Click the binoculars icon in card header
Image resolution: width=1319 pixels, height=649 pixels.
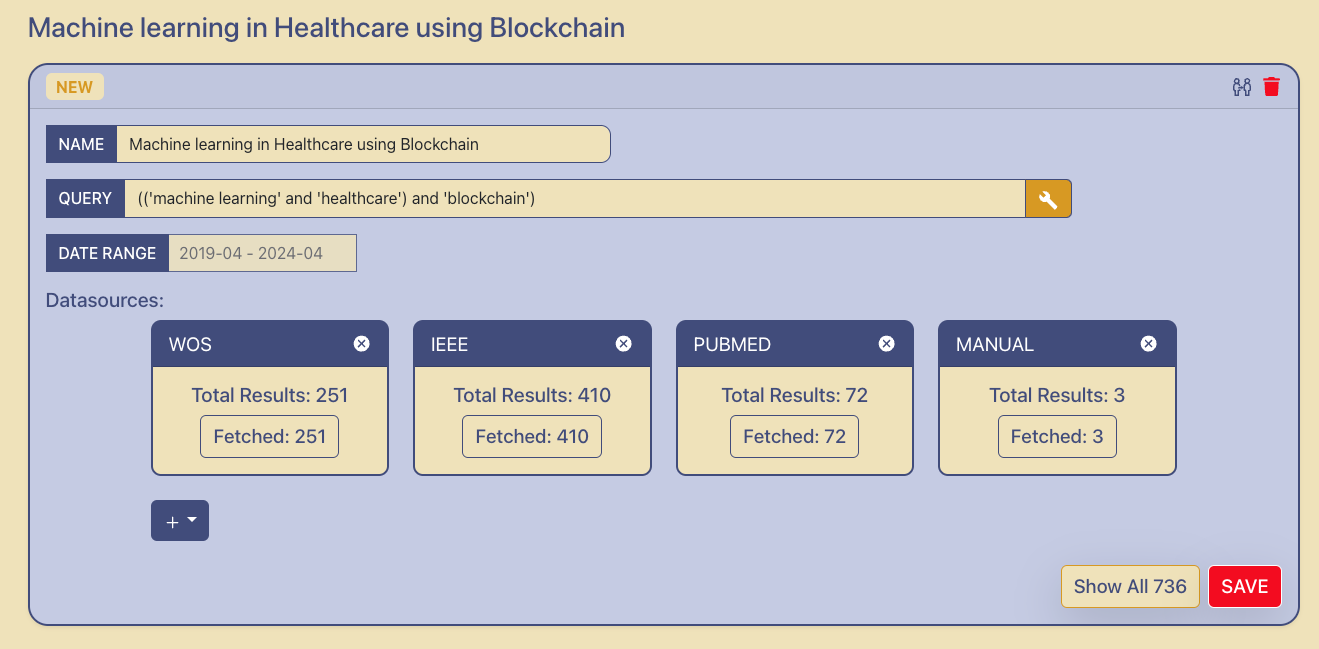pos(1242,87)
